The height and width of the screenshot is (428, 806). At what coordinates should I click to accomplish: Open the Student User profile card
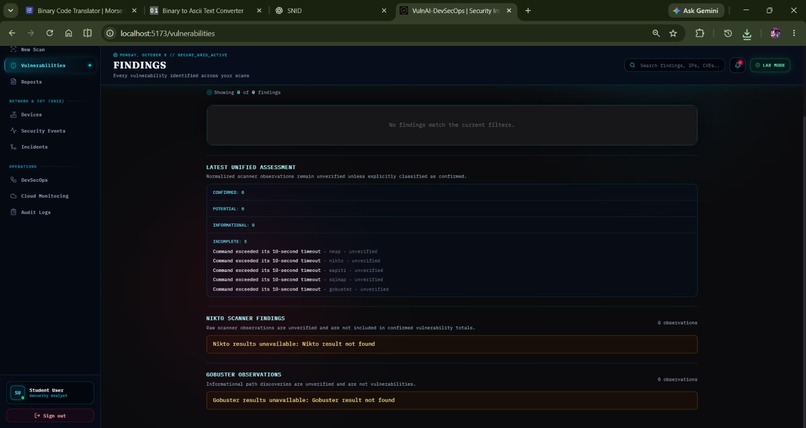[x=50, y=393]
